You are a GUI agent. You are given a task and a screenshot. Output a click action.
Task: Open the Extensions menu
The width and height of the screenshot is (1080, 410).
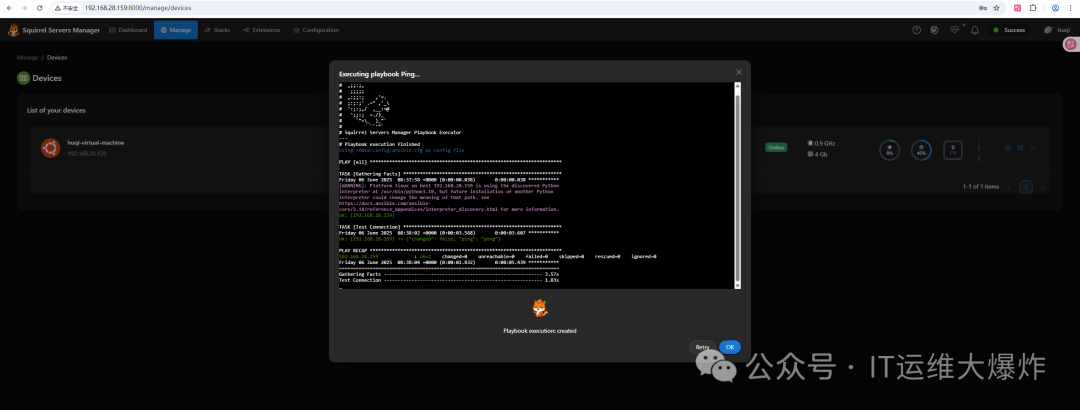[x=262, y=30]
